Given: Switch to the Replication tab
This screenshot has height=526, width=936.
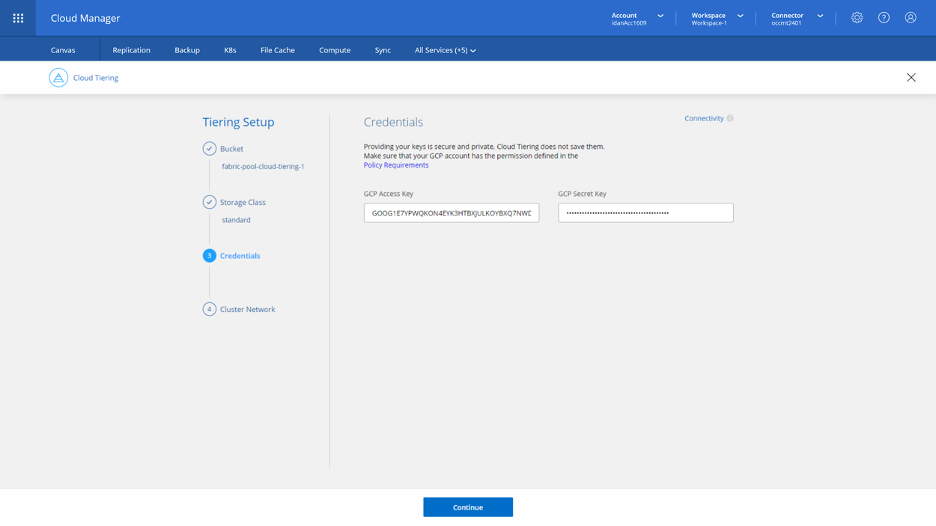Looking at the screenshot, I should 131,50.
